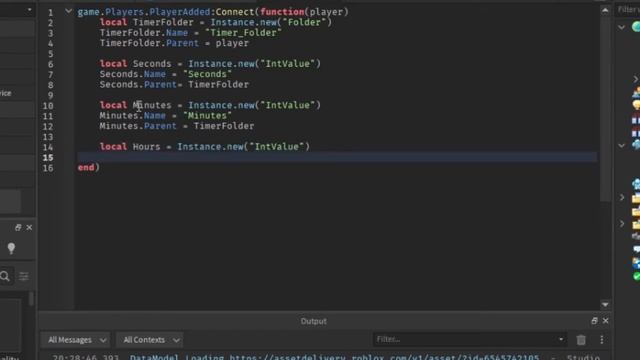Image resolution: width=640 pixels, height=360 pixels.
Task: Click the "Minutes" string on line 11
Action: coord(207,116)
